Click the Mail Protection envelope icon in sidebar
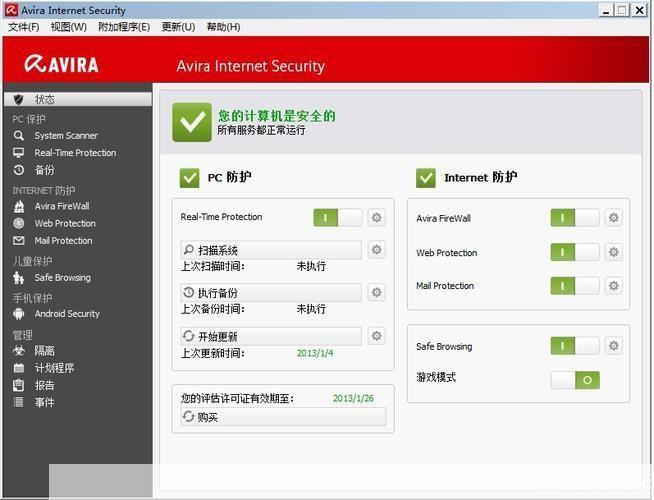The height and width of the screenshot is (500, 654). click(x=18, y=241)
